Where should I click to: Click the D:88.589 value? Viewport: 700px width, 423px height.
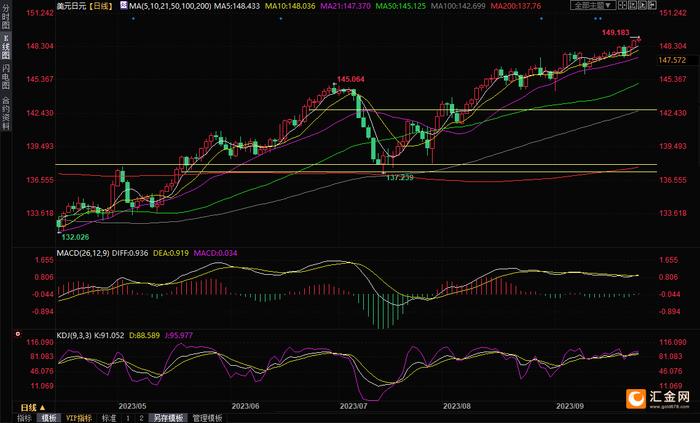coord(144,335)
